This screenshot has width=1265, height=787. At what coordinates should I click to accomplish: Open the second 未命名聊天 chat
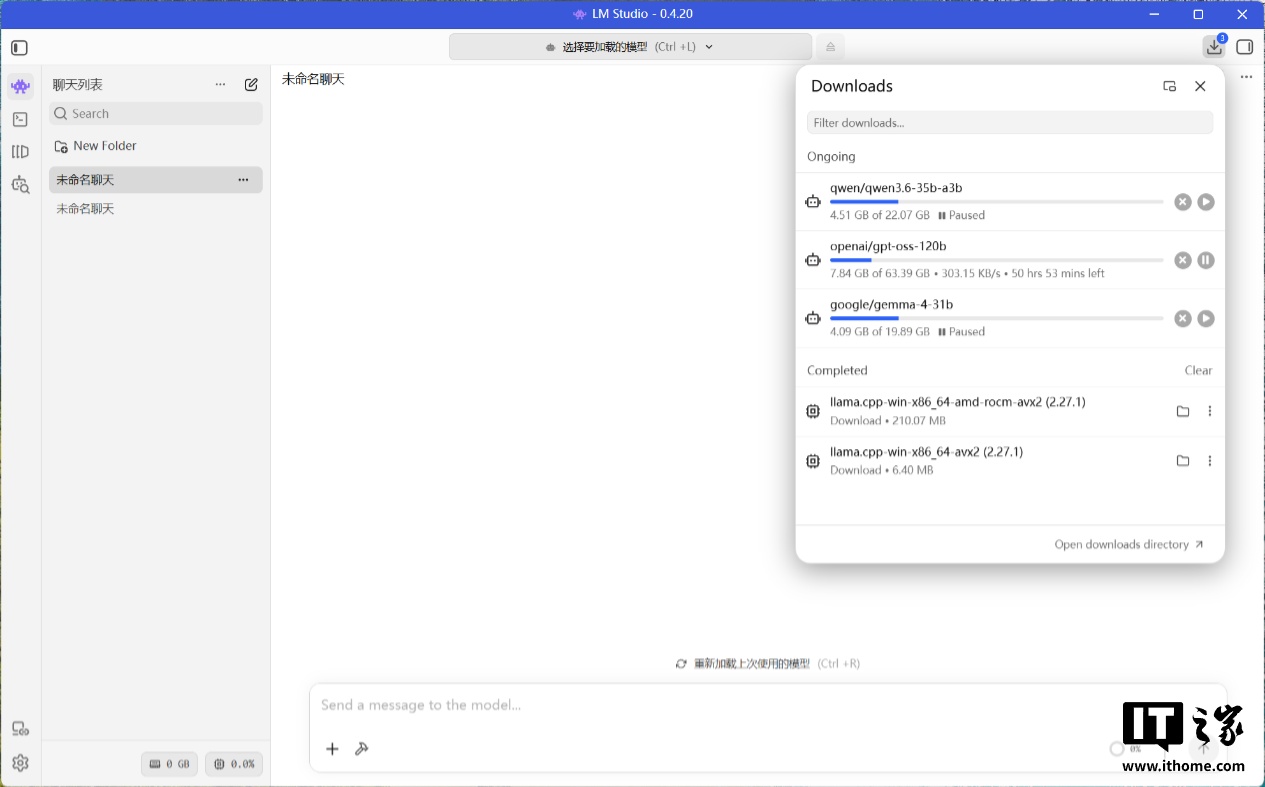click(156, 209)
